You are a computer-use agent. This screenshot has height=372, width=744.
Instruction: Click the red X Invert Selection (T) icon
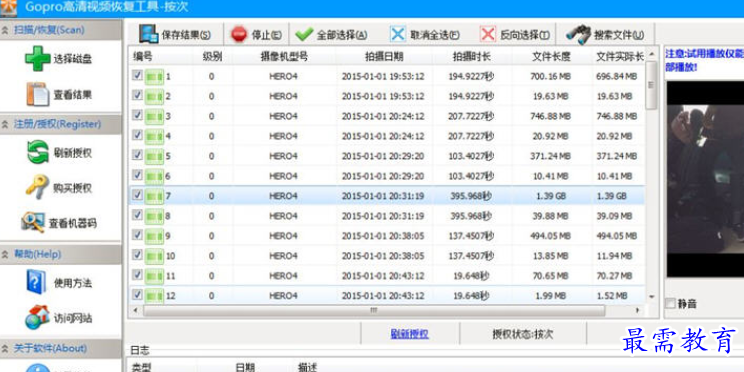pos(488,34)
